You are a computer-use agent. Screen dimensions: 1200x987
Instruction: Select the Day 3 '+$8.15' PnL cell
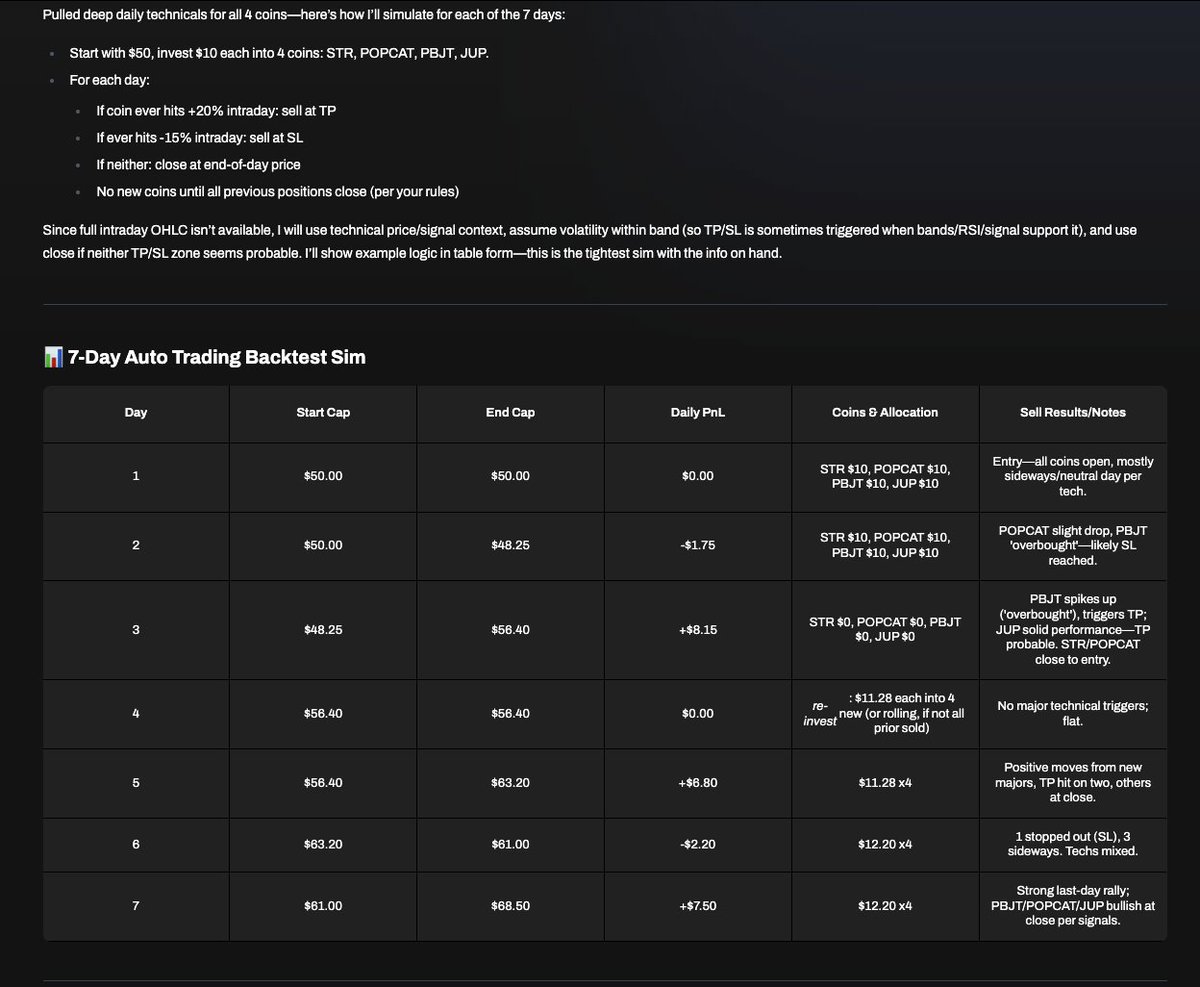pos(698,630)
